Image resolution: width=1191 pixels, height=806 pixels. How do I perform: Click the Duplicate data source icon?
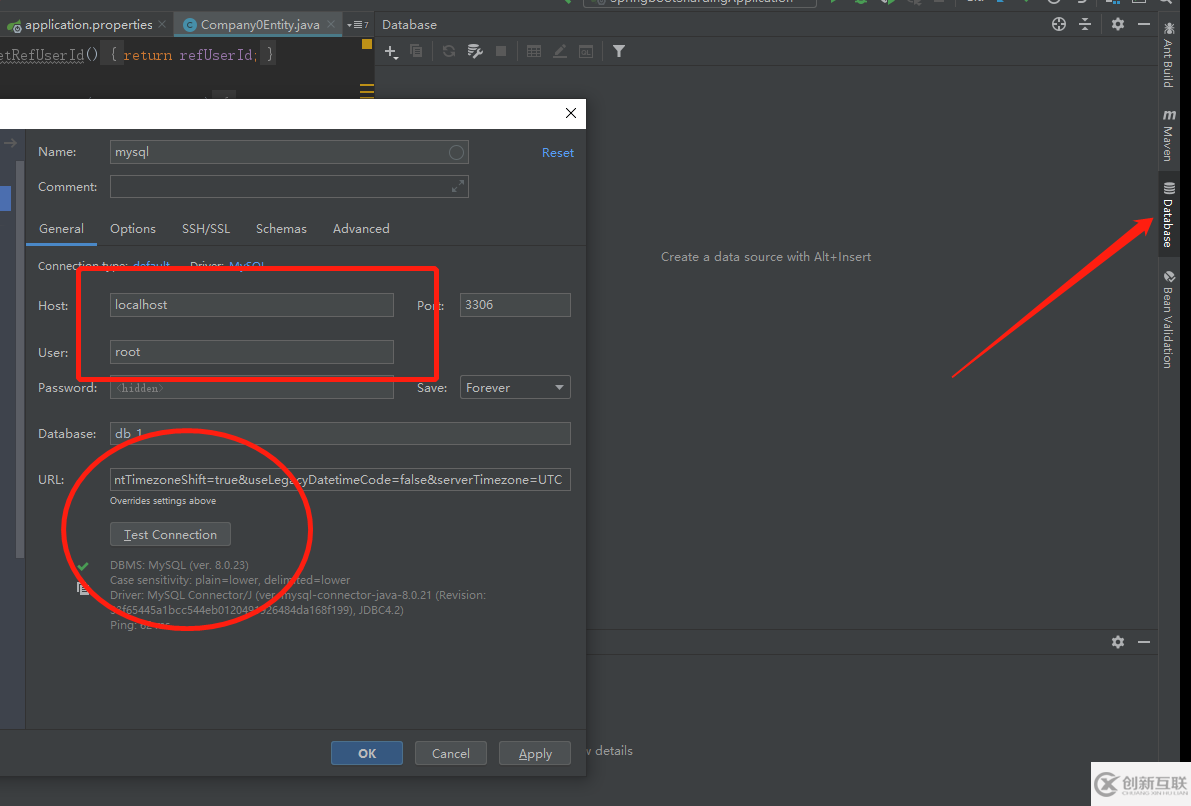(x=416, y=51)
